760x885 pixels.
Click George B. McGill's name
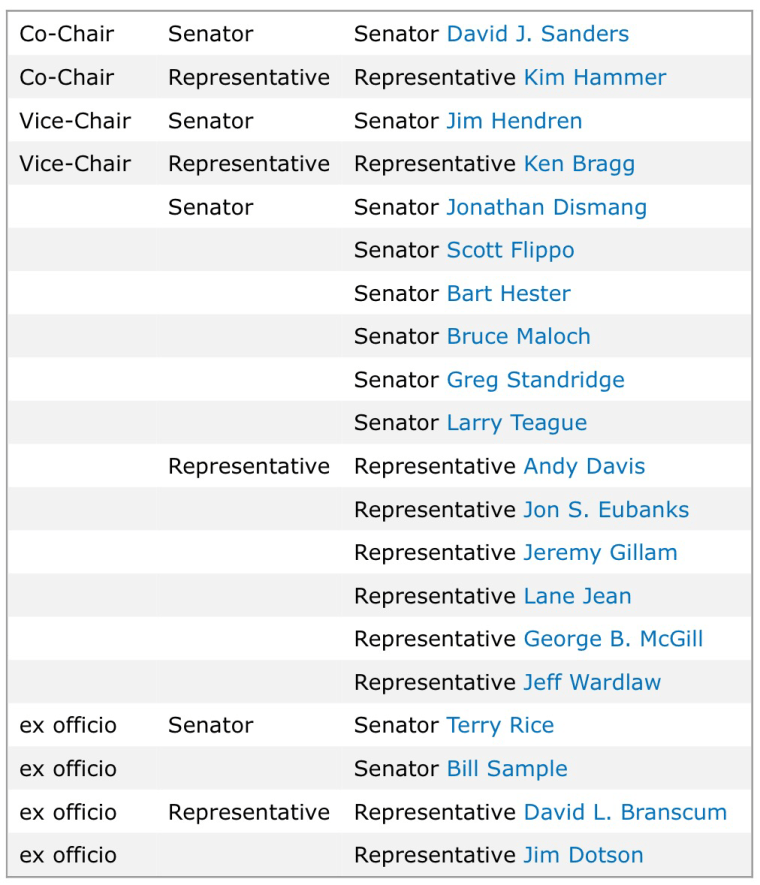613,639
